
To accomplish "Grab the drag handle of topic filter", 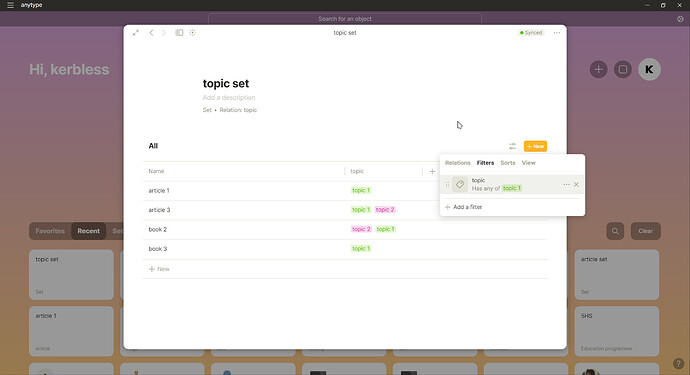I will pos(448,184).
